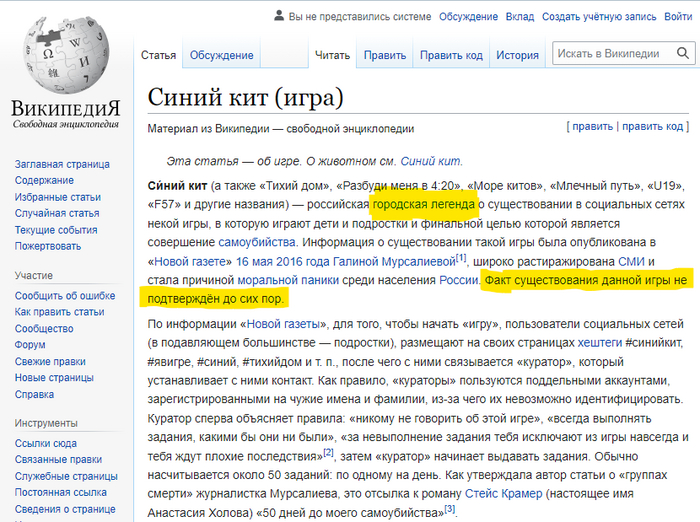
Task: Select the 'Читать' tab
Action: pos(332,55)
